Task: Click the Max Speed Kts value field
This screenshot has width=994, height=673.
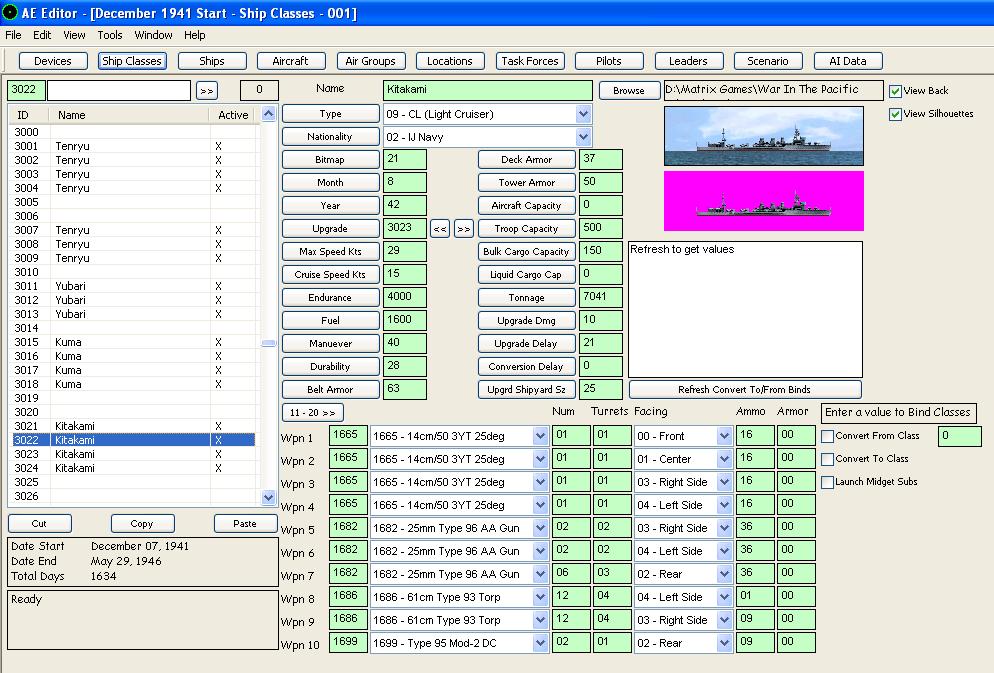Action: 404,251
